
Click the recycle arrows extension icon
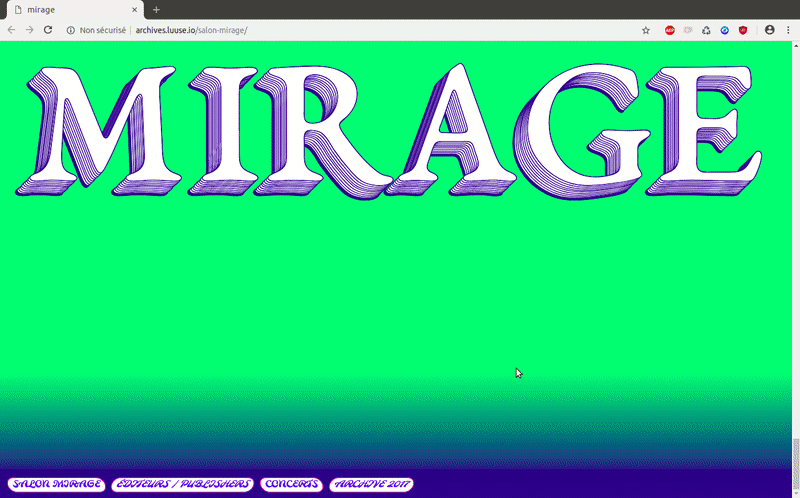706,30
